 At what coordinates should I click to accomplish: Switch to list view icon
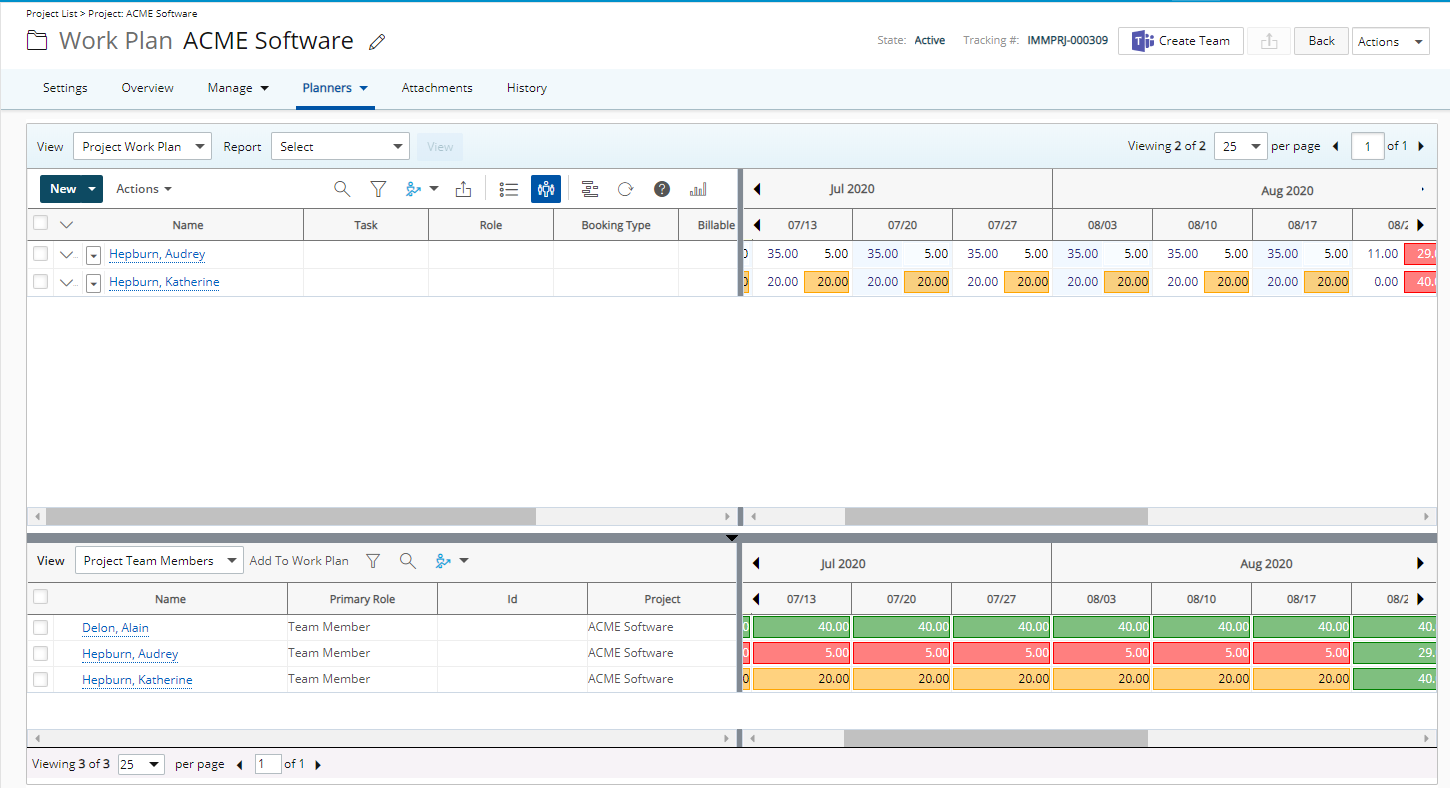tap(508, 189)
